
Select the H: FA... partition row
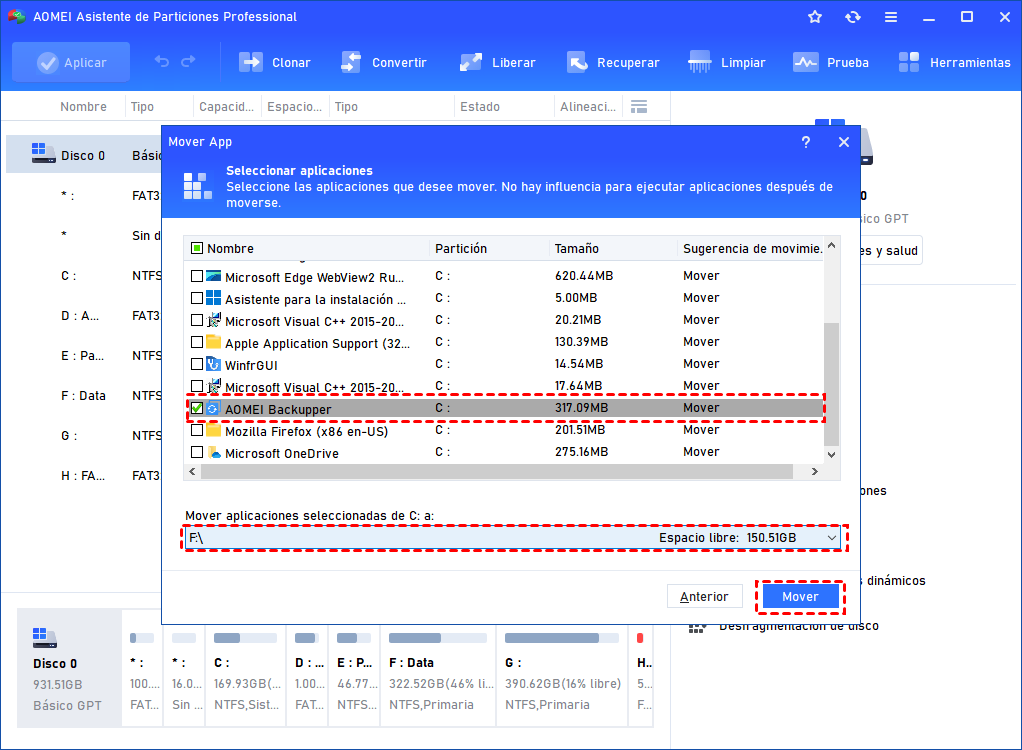point(83,476)
